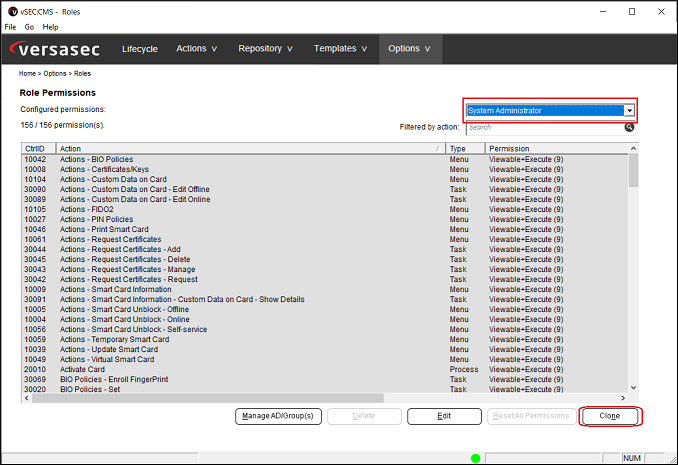678x465 pixels.
Task: Click the horizontal scrollbar thumb
Action: click(208, 398)
